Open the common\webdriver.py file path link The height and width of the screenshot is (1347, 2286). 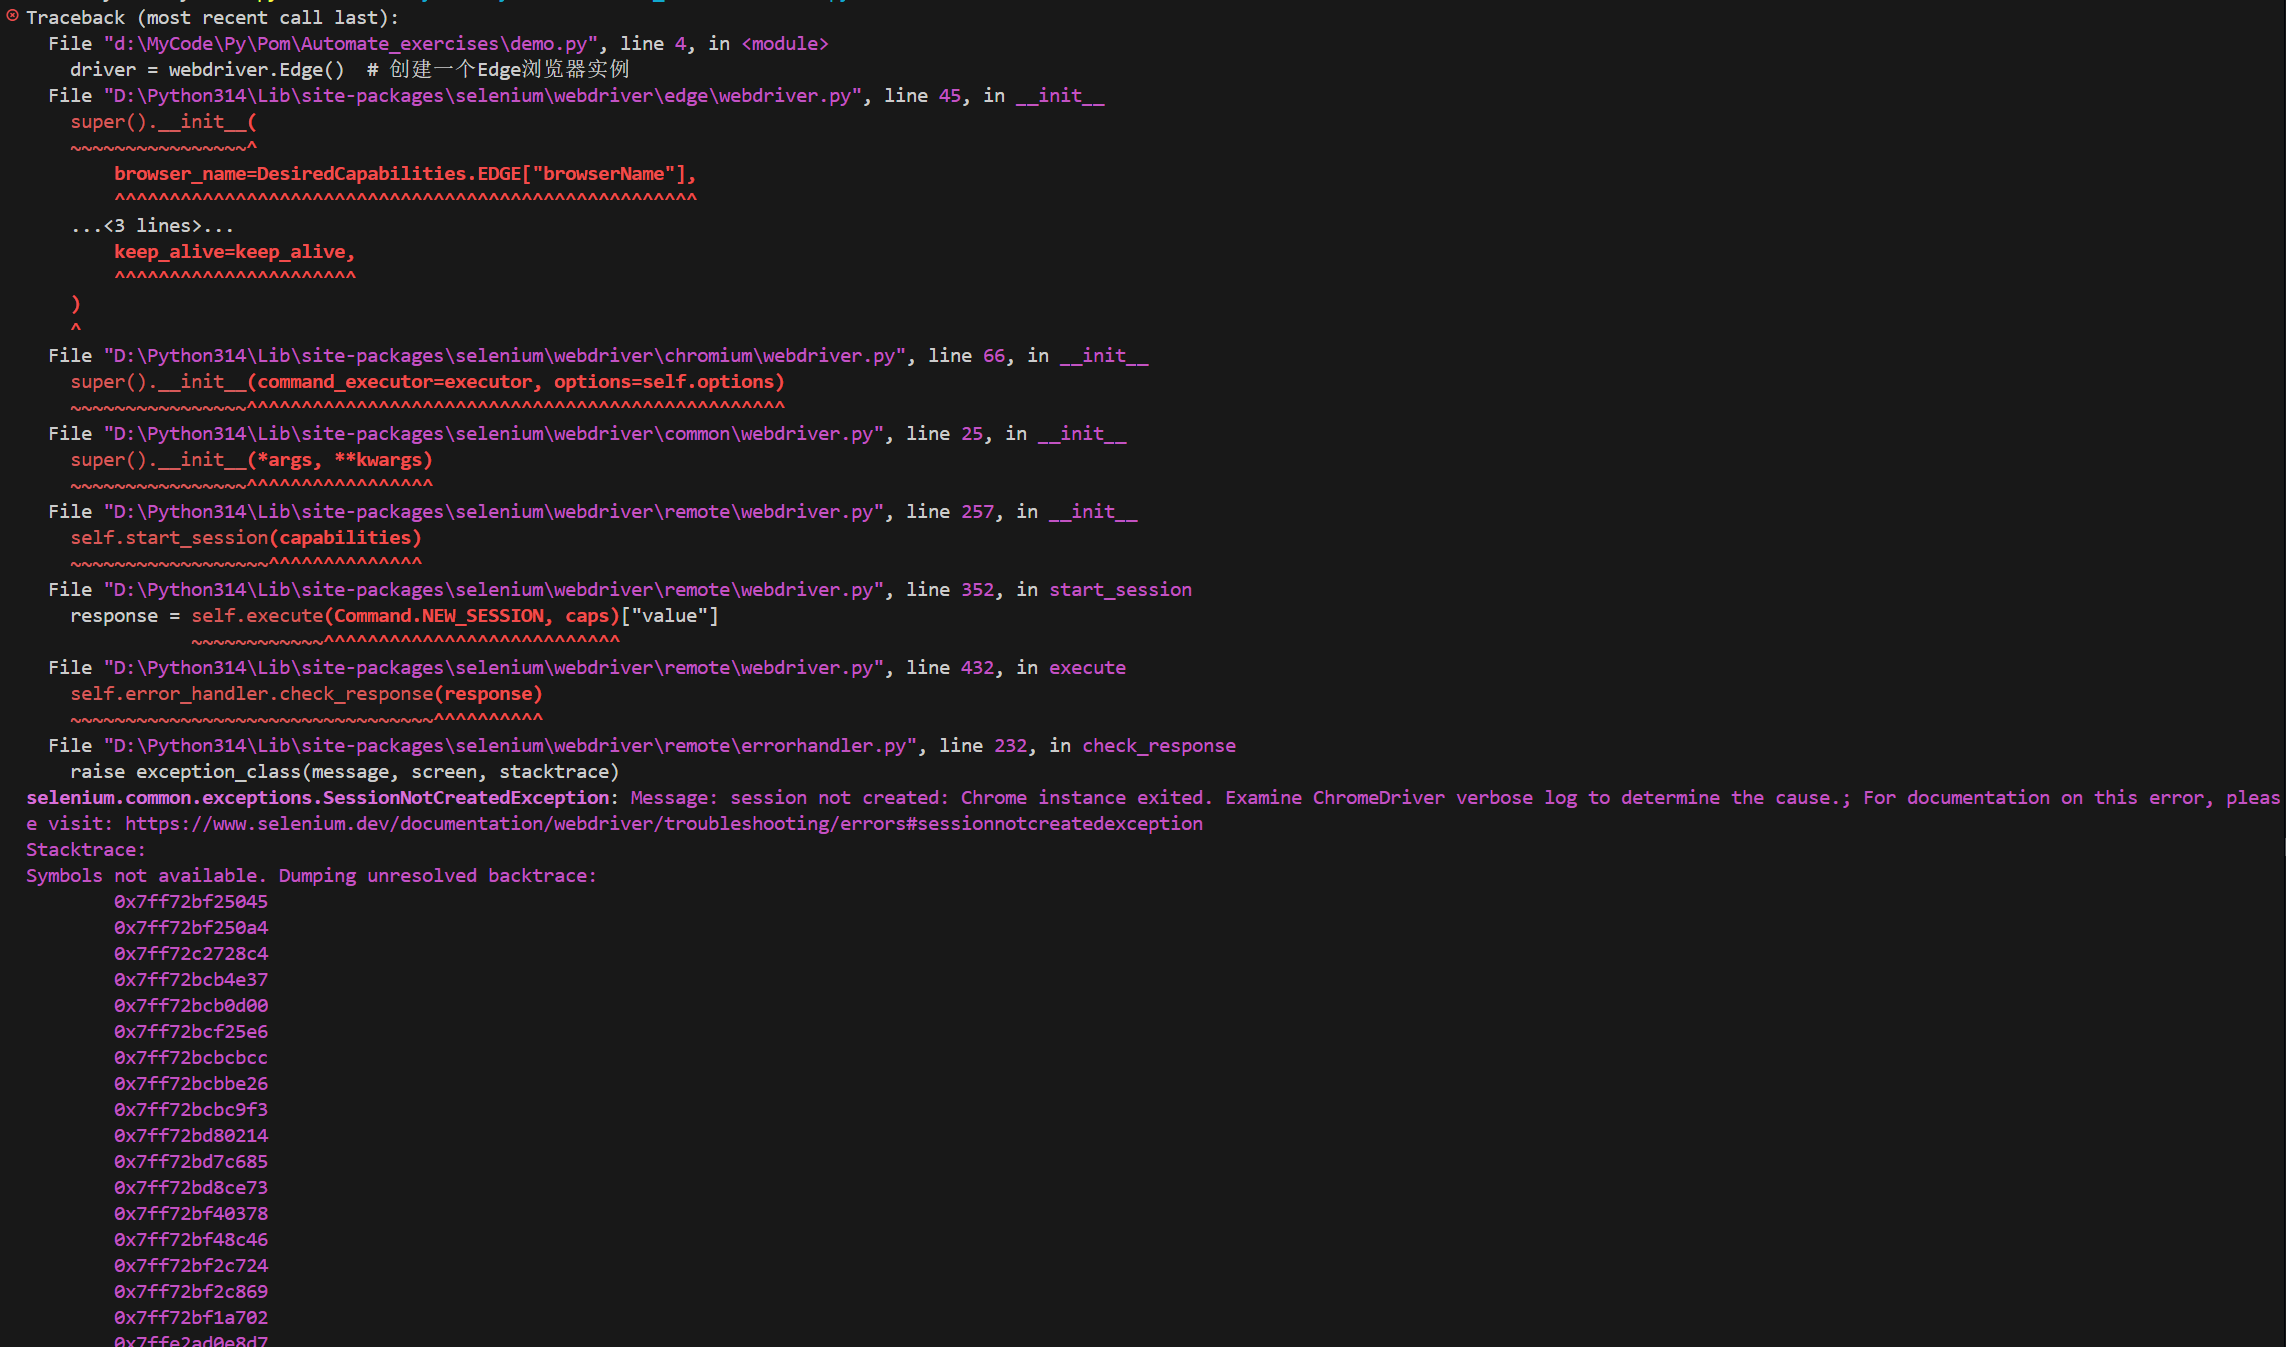493,434
